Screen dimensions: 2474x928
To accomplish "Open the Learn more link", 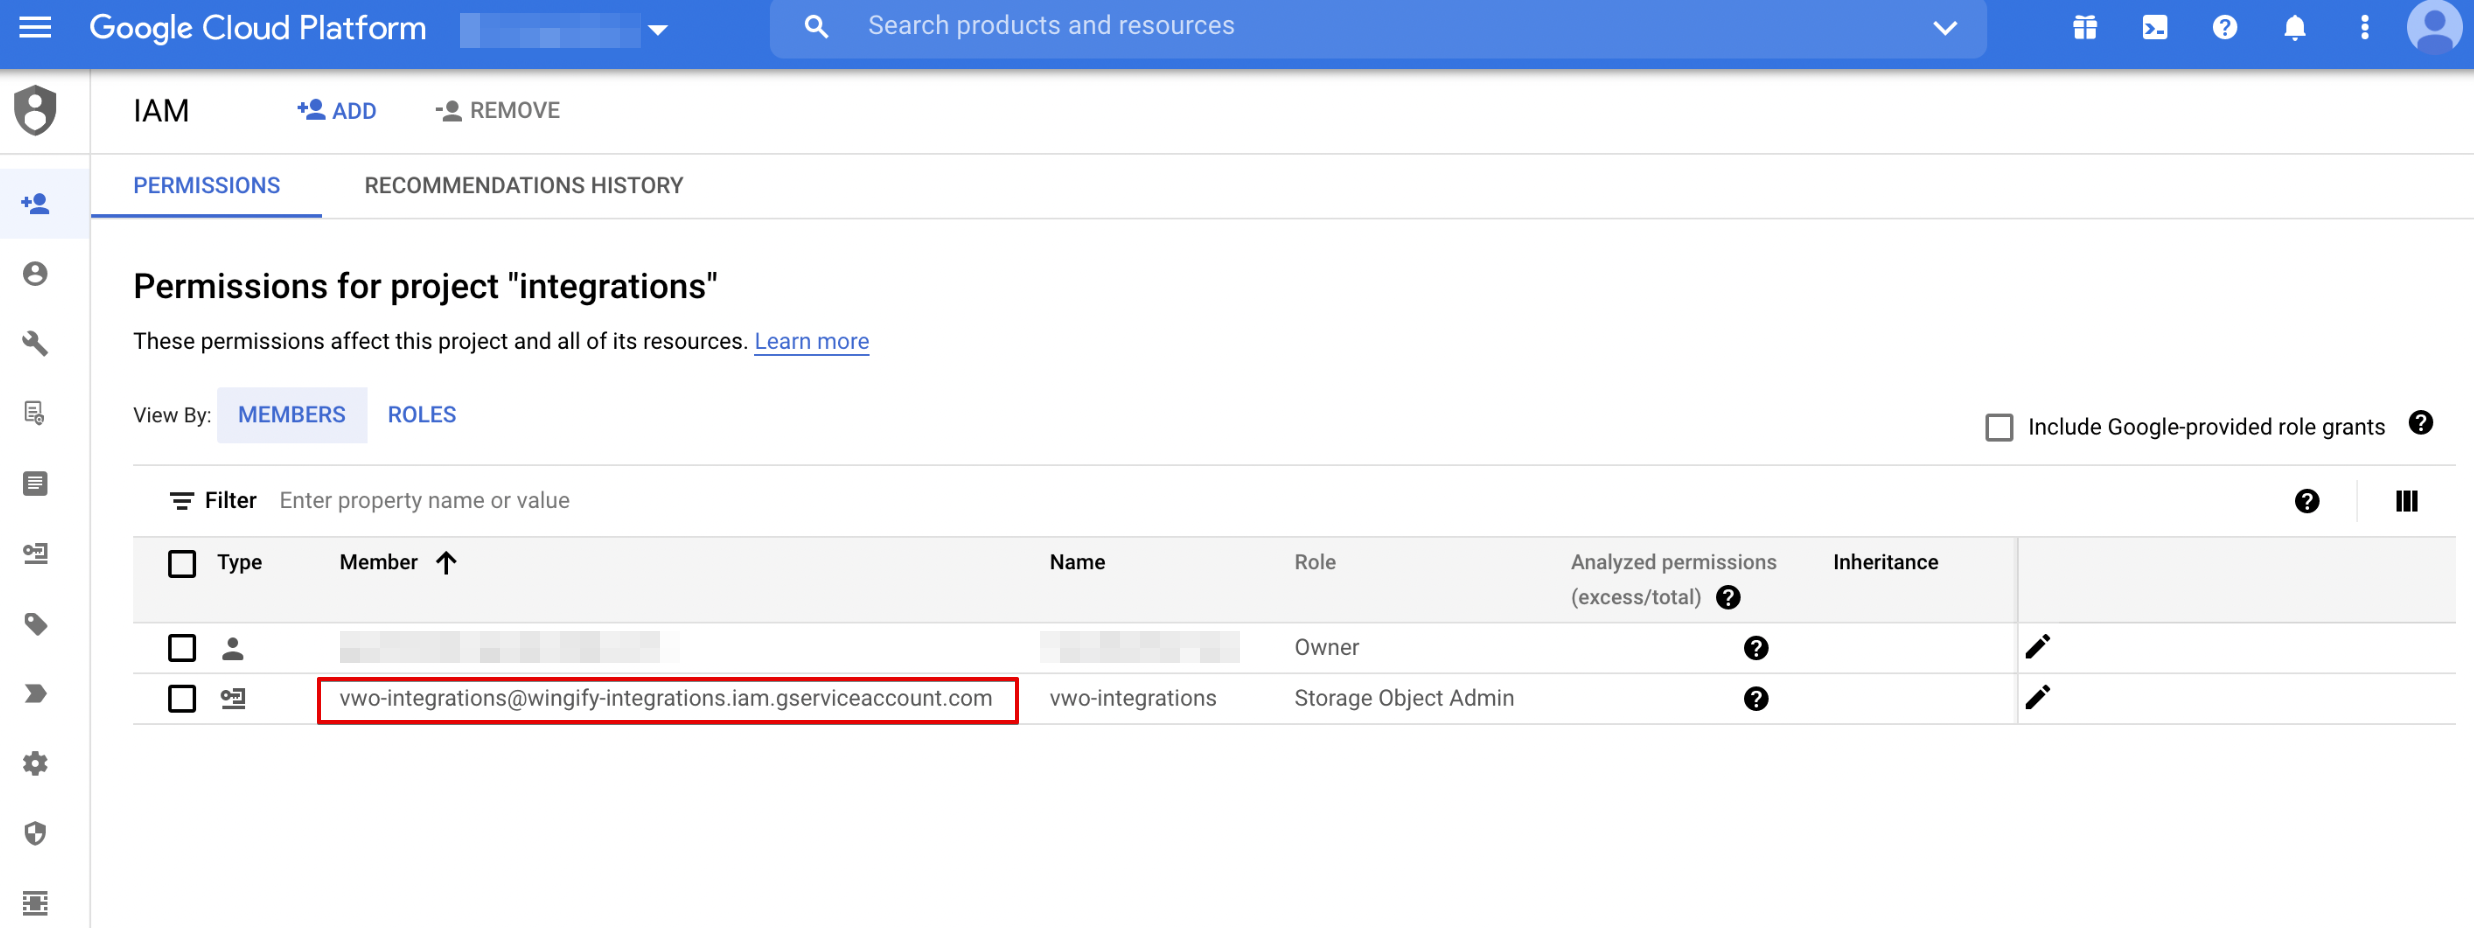I will pos(811,342).
